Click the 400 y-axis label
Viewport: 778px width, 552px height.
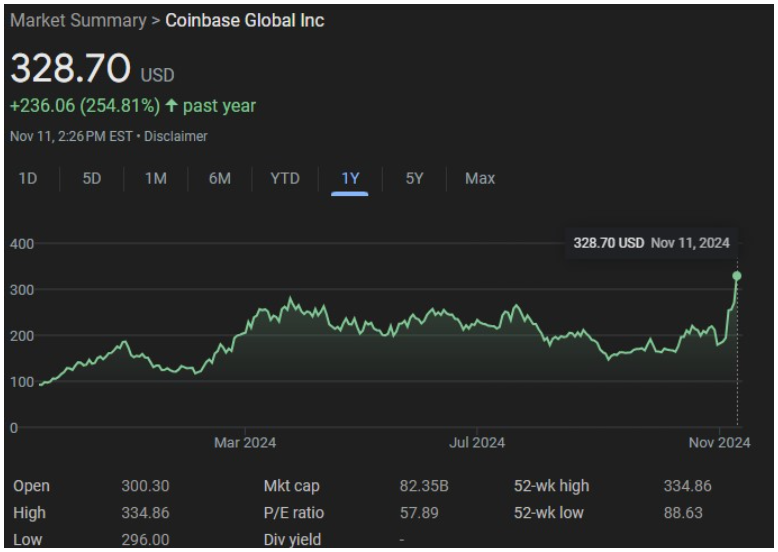pos(22,244)
